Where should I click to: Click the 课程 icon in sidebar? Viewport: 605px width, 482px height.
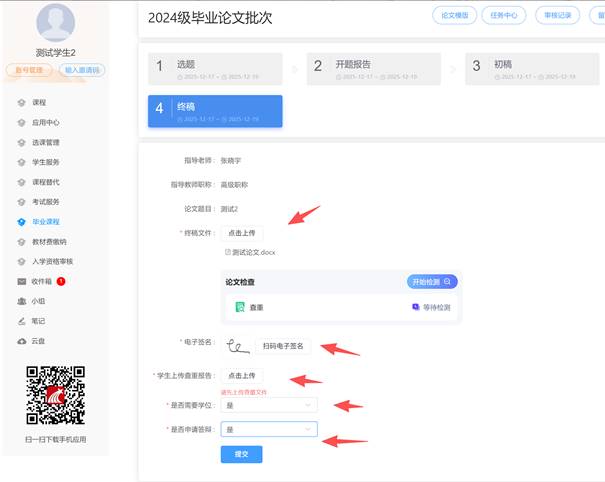pyautogui.click(x=21, y=103)
